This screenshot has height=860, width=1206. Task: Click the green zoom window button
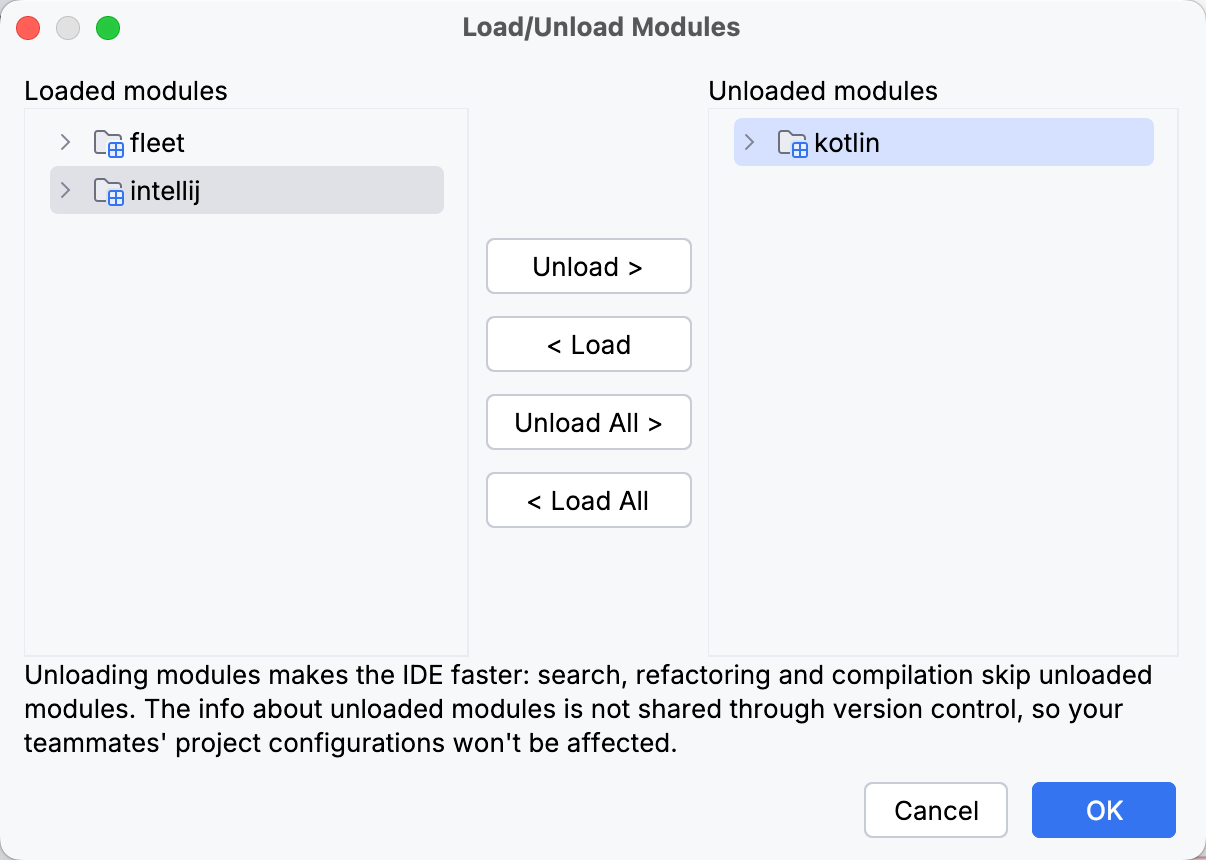(x=108, y=28)
